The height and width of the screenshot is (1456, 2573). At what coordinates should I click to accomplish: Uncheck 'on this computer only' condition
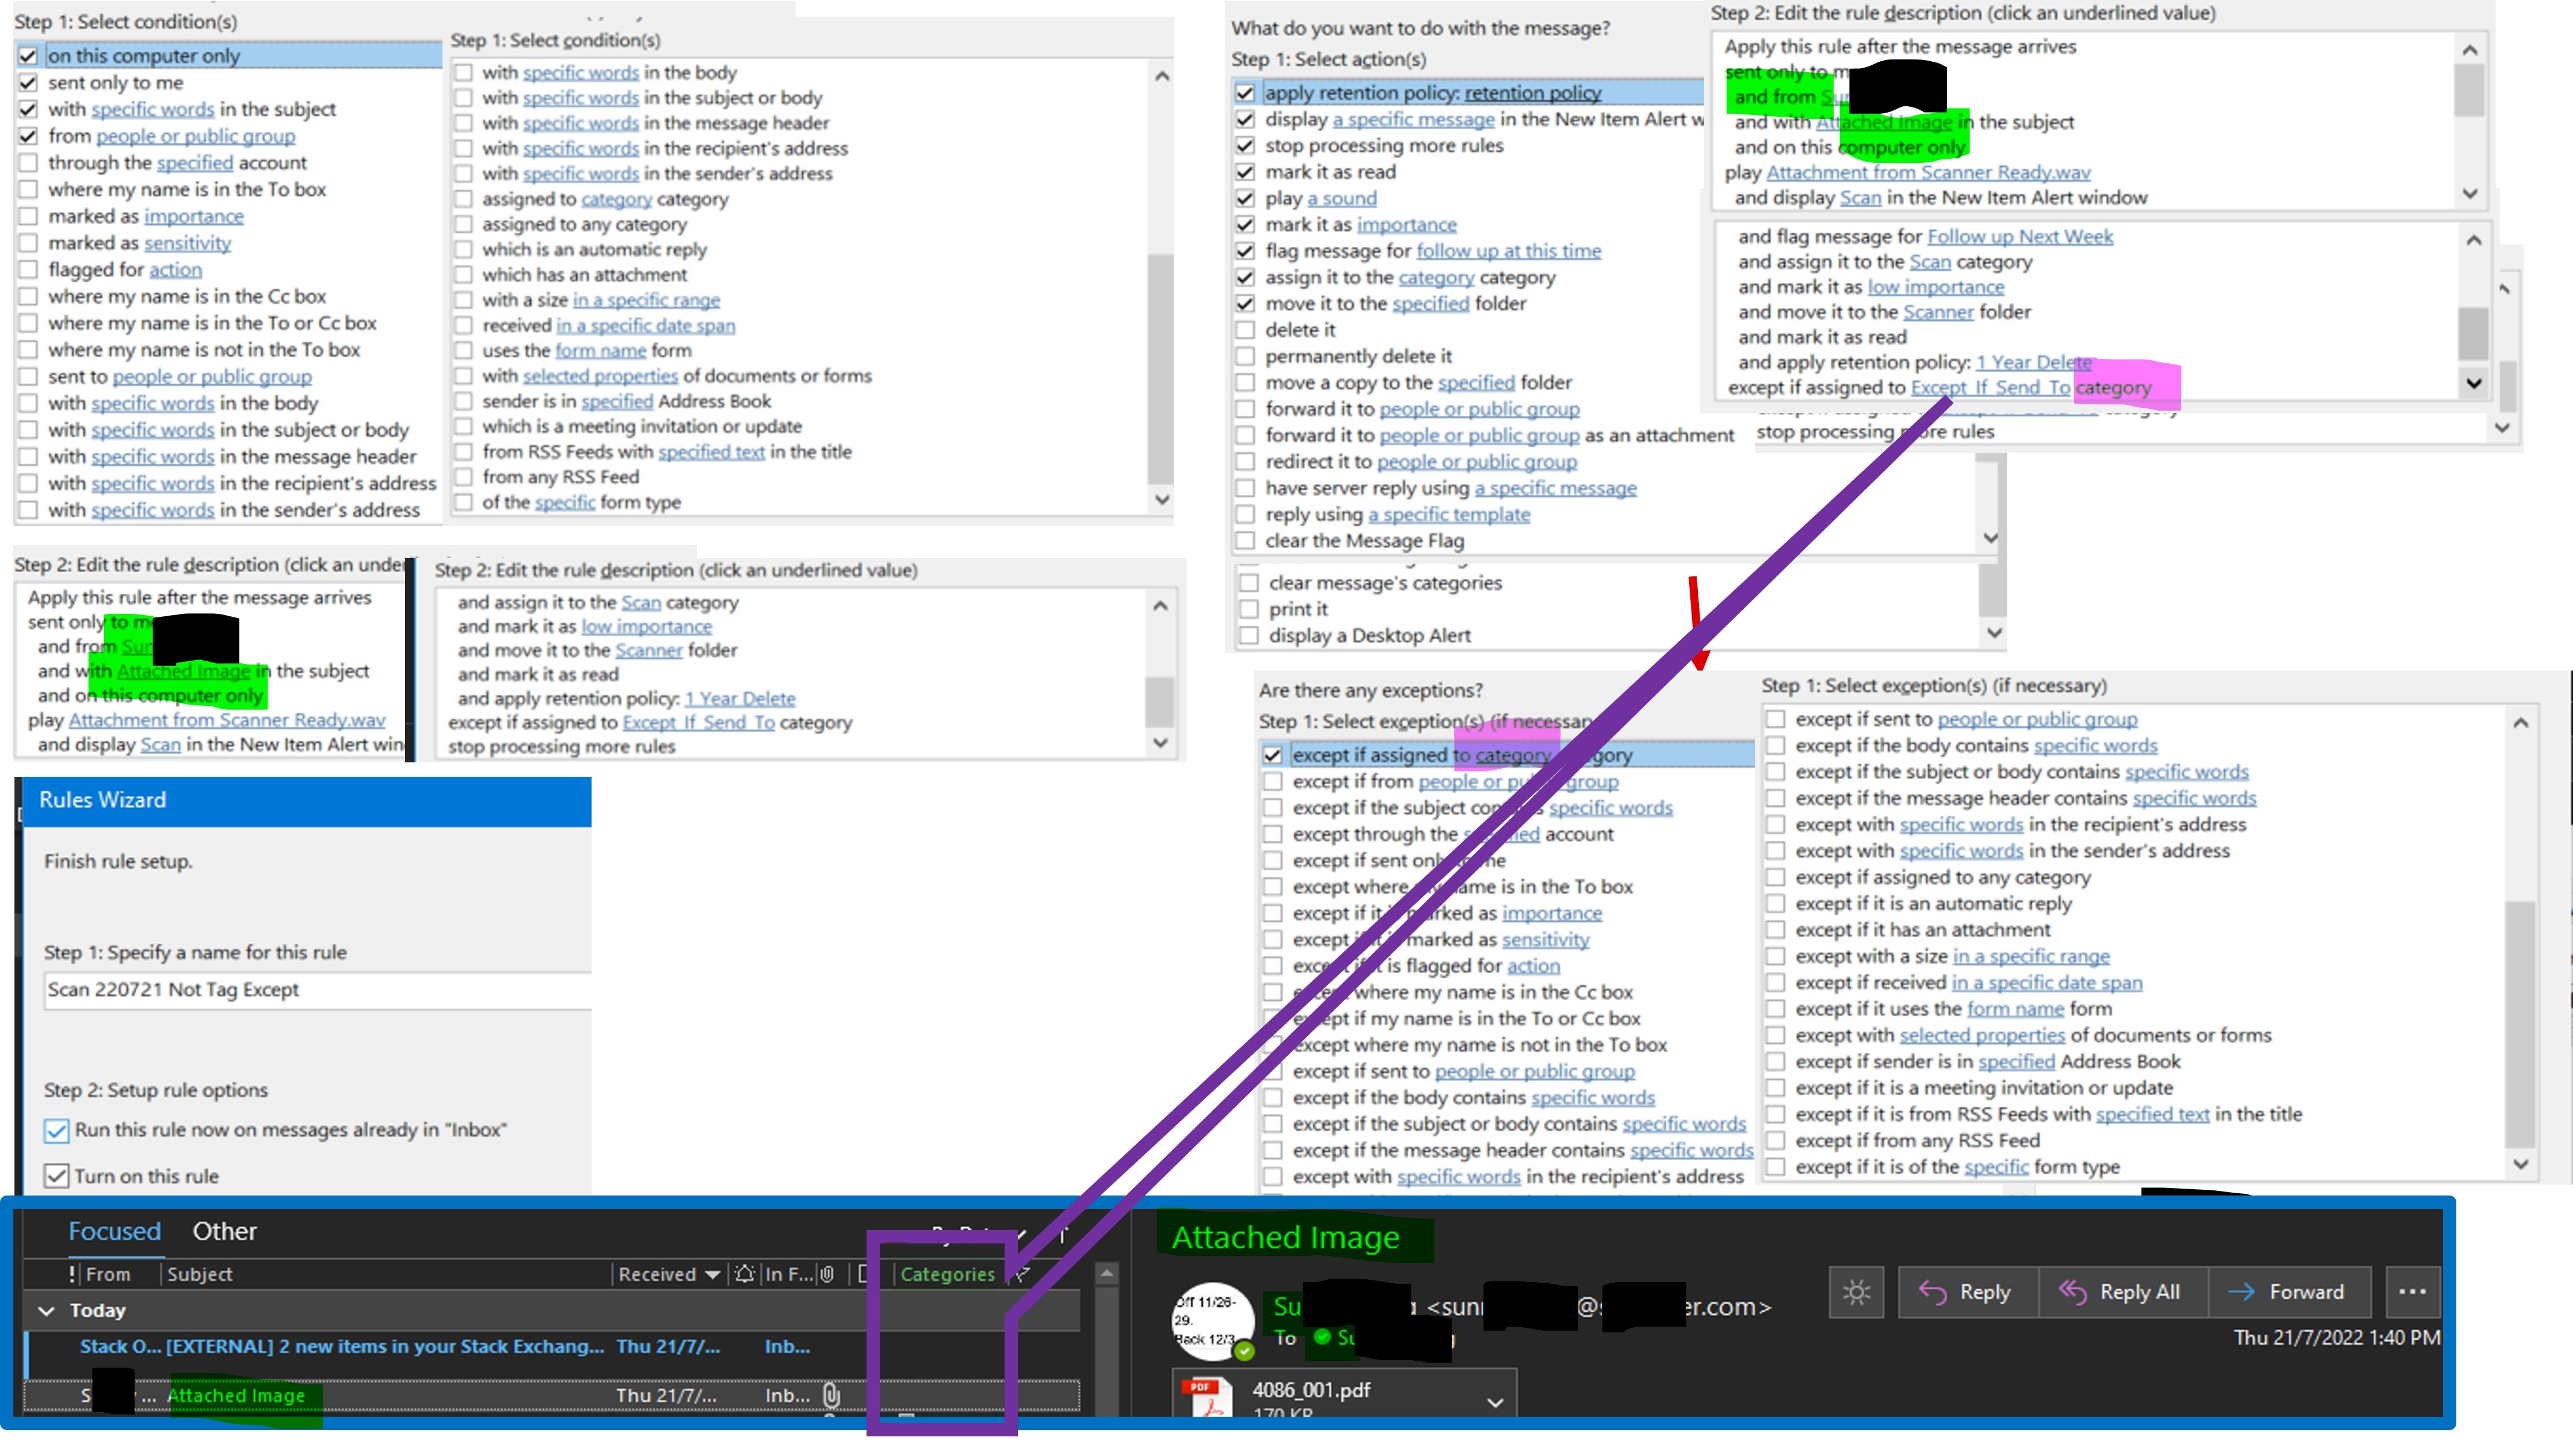29,56
